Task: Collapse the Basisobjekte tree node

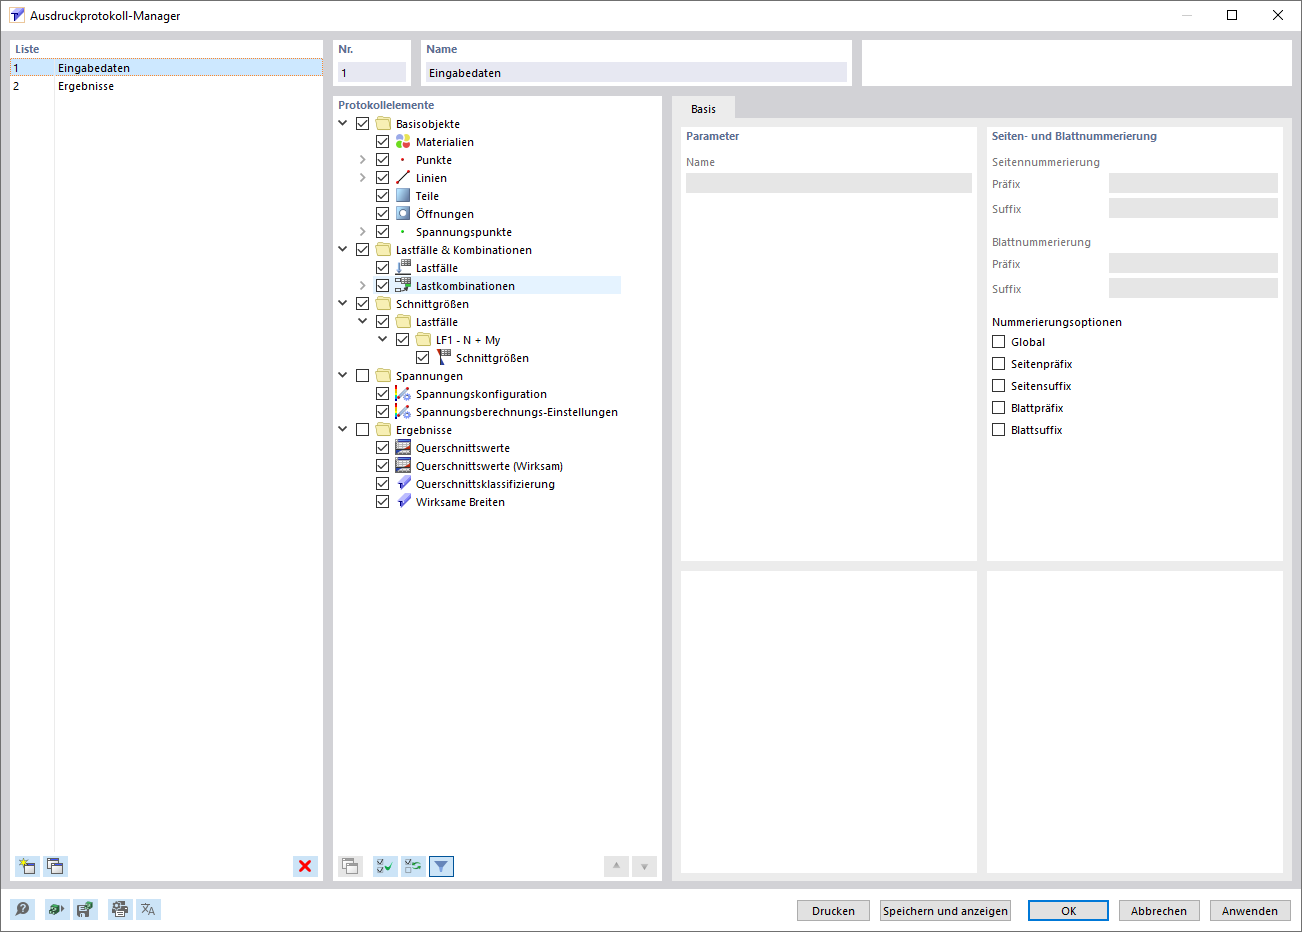Action: click(x=343, y=124)
